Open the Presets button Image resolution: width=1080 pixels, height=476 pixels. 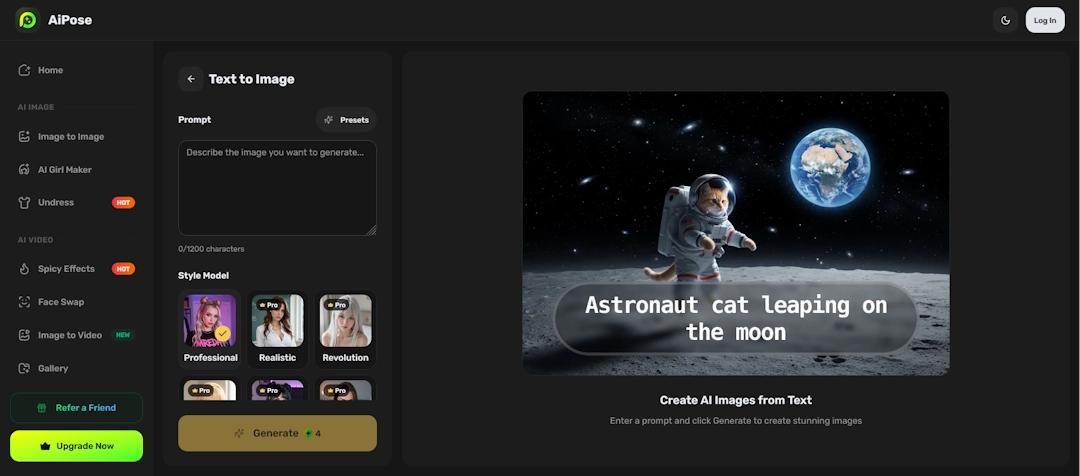coord(346,120)
